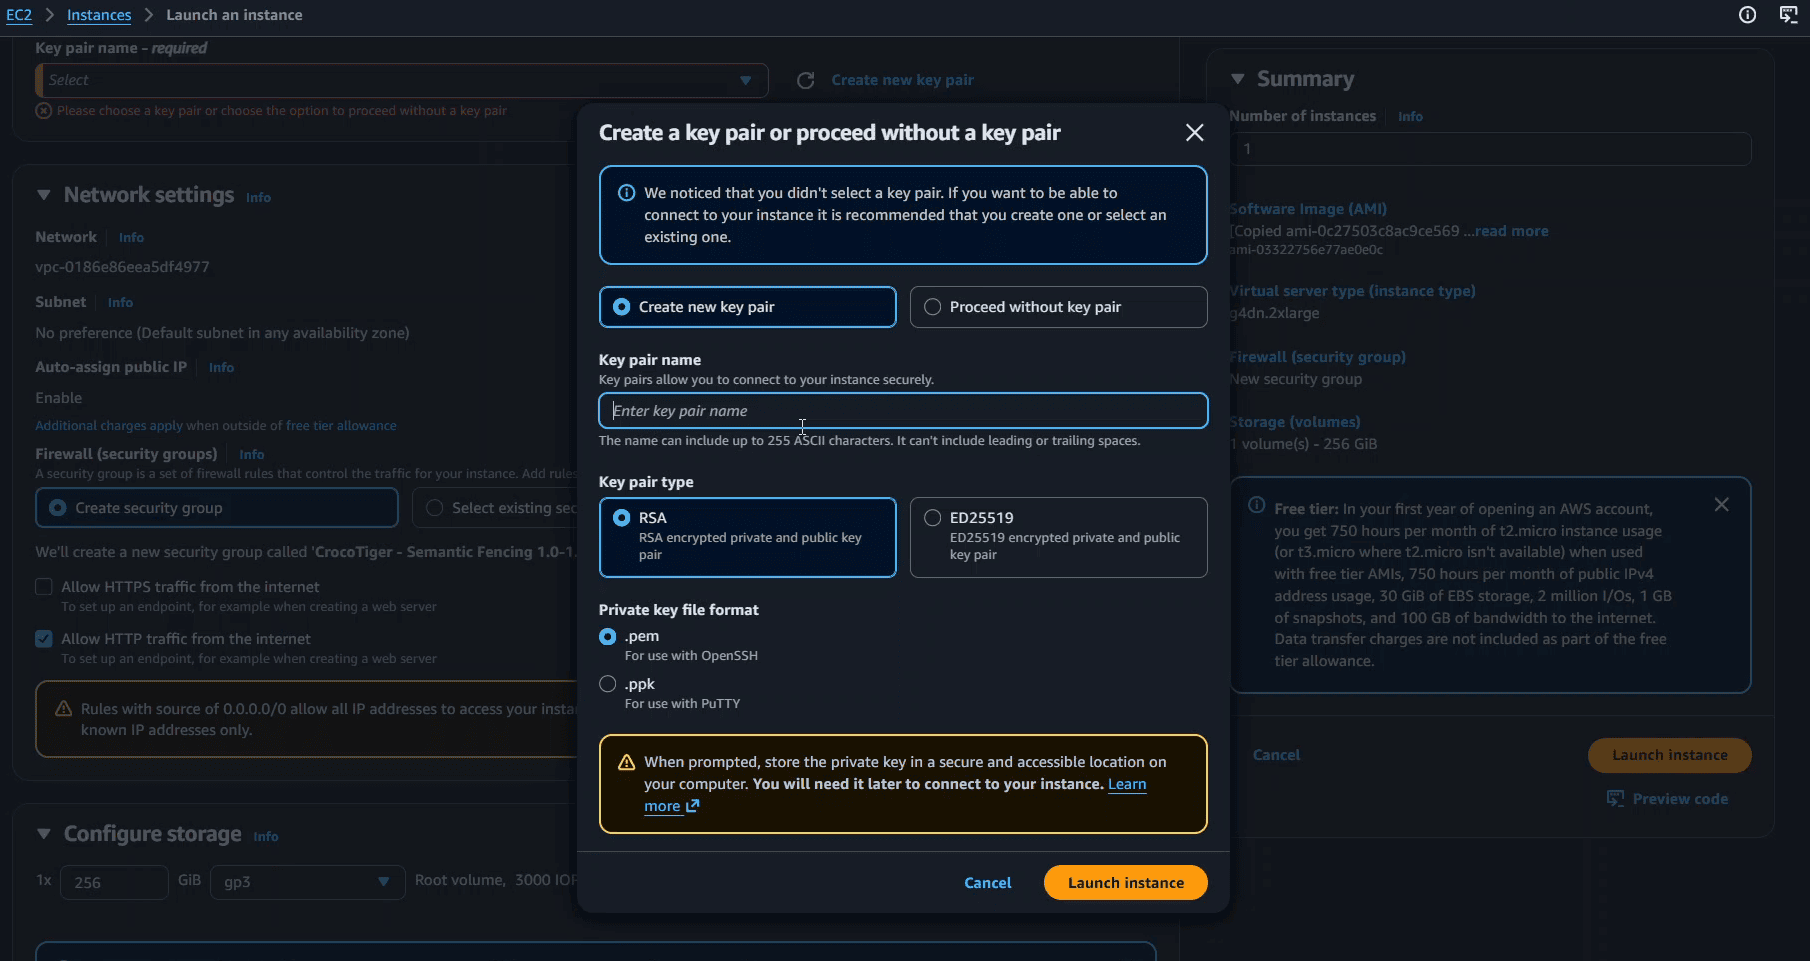Open Info for Firewall security groups
This screenshot has height=961, width=1810.
[251, 454]
